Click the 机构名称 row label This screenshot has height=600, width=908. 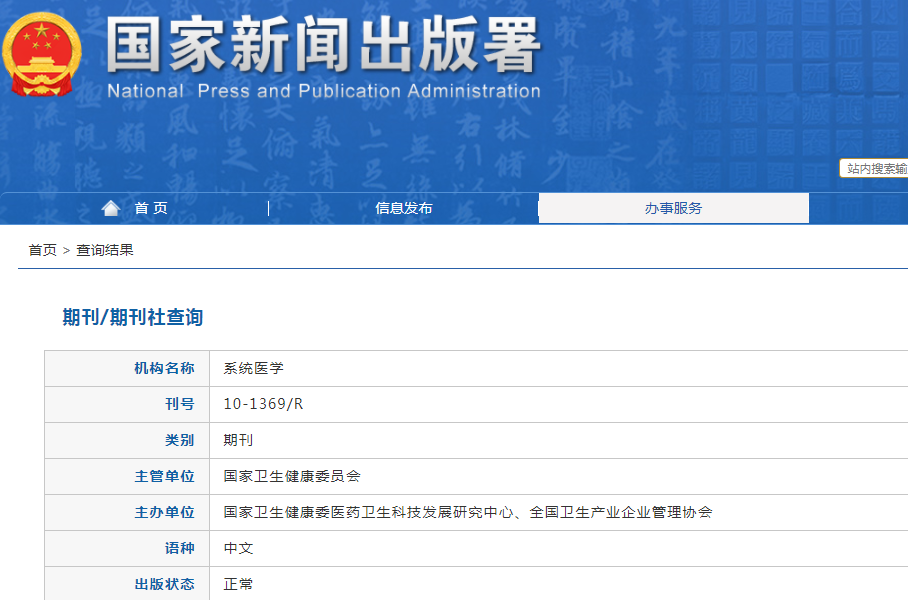pyautogui.click(x=164, y=368)
